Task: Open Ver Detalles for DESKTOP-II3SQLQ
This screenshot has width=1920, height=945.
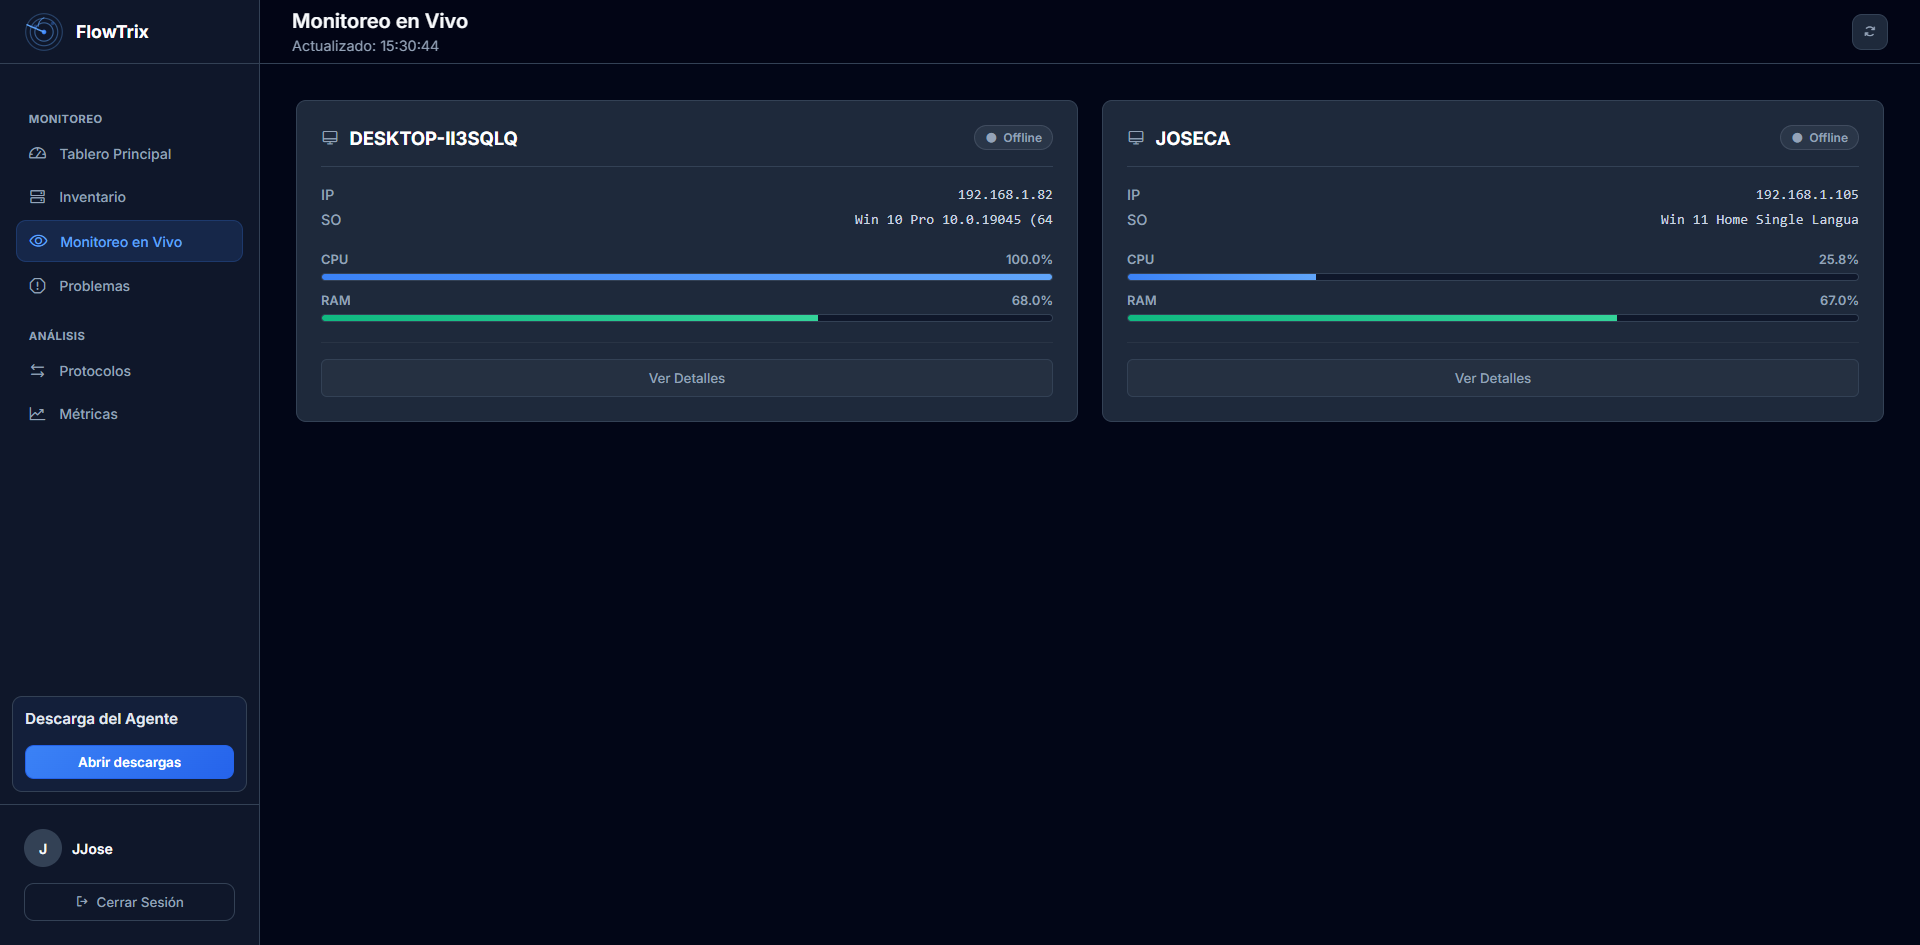Action: pos(686,378)
